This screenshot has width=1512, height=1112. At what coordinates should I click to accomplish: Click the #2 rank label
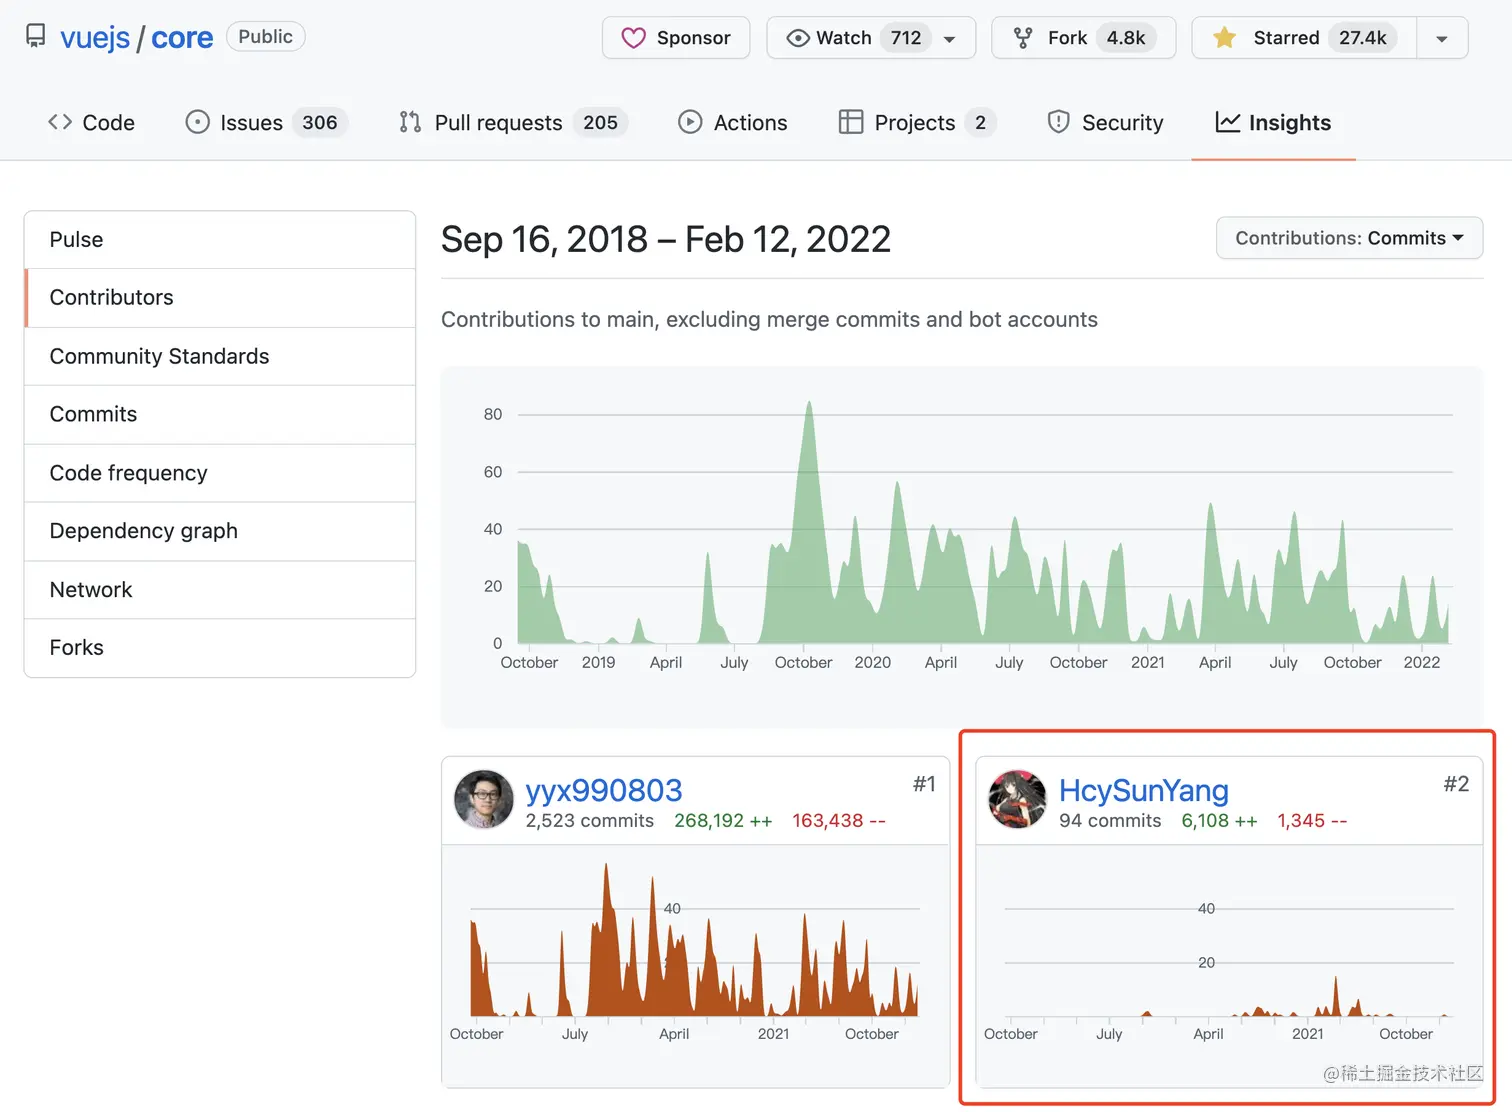pos(1456,784)
